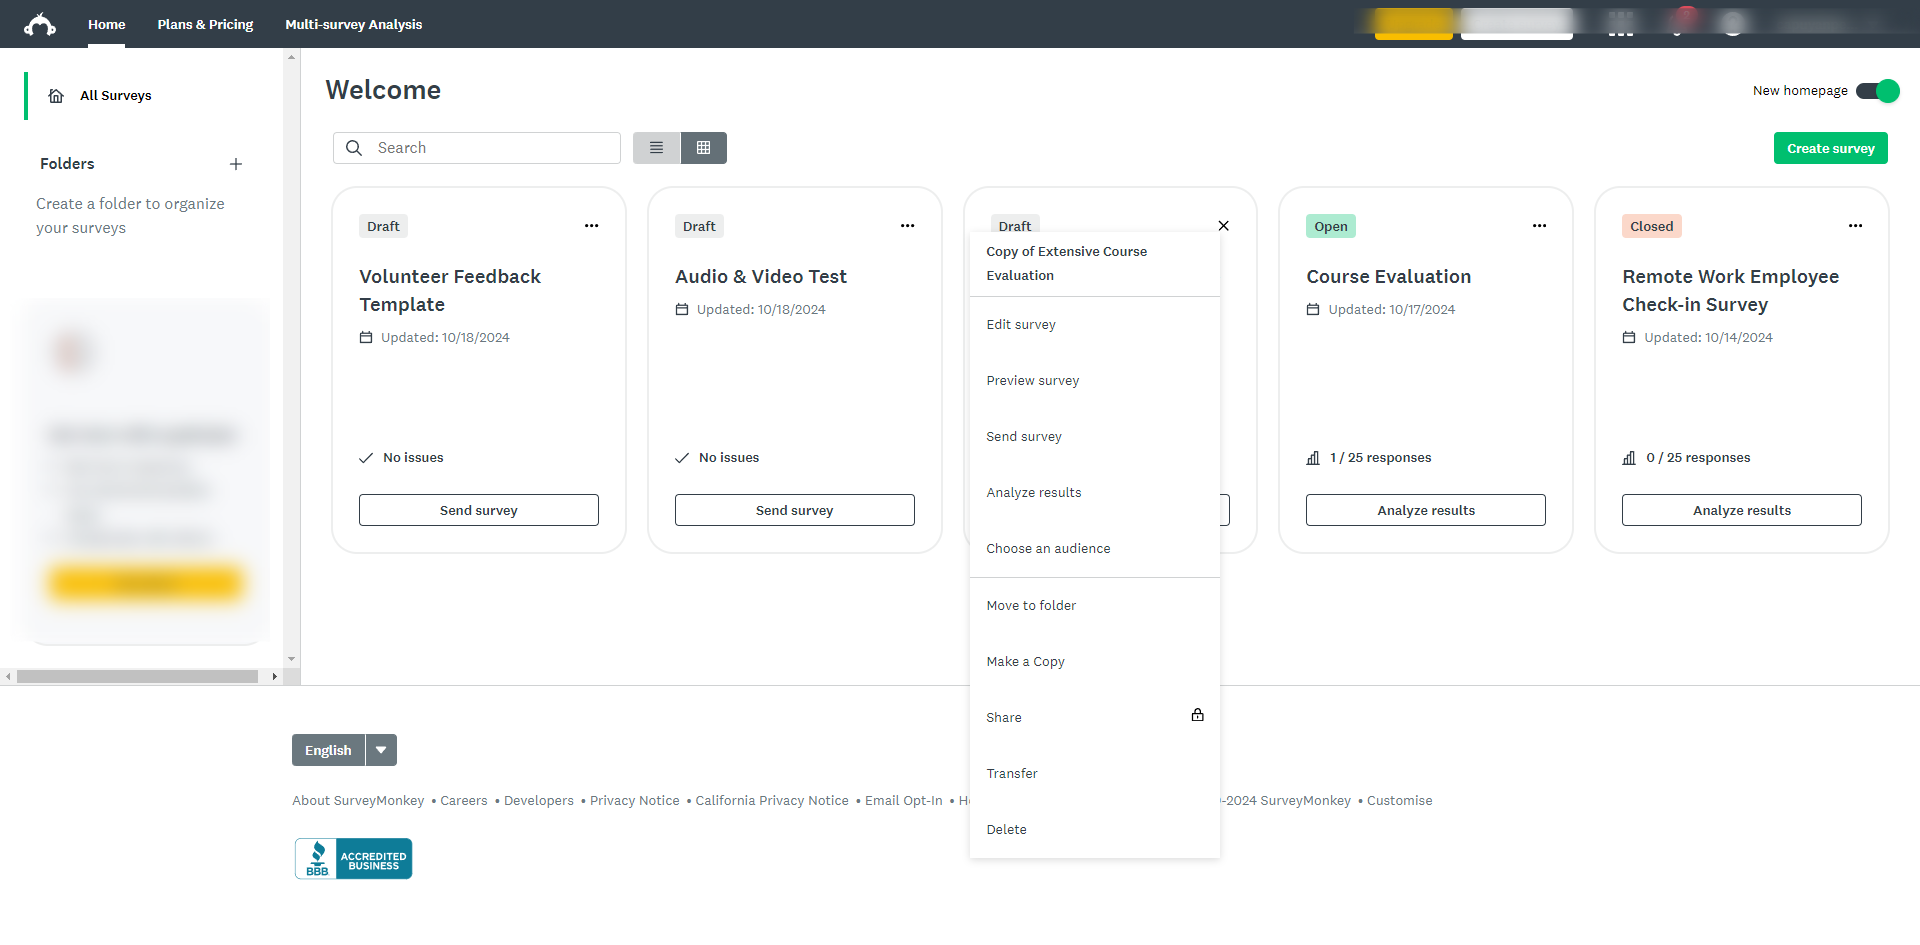The height and width of the screenshot is (945, 1920).
Task: Click the SurveyMonkey logo icon
Action: 40,24
